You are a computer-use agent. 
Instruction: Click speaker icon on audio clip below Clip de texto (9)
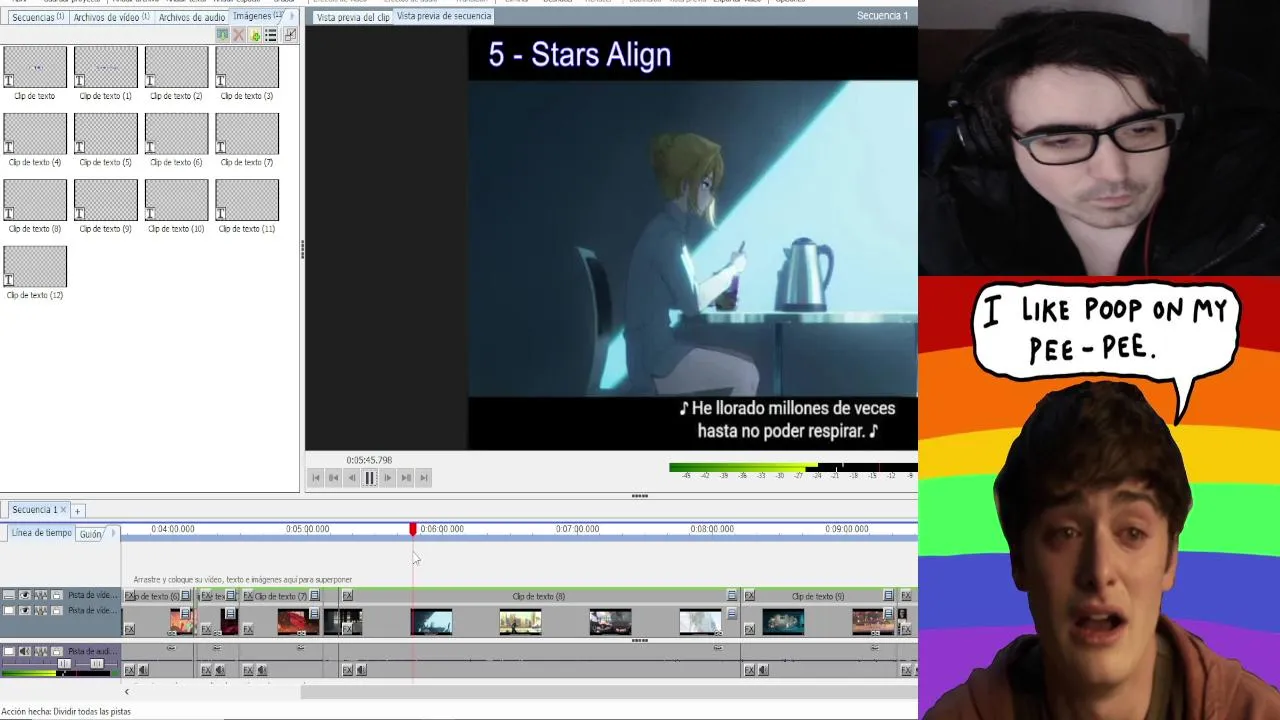coord(763,669)
